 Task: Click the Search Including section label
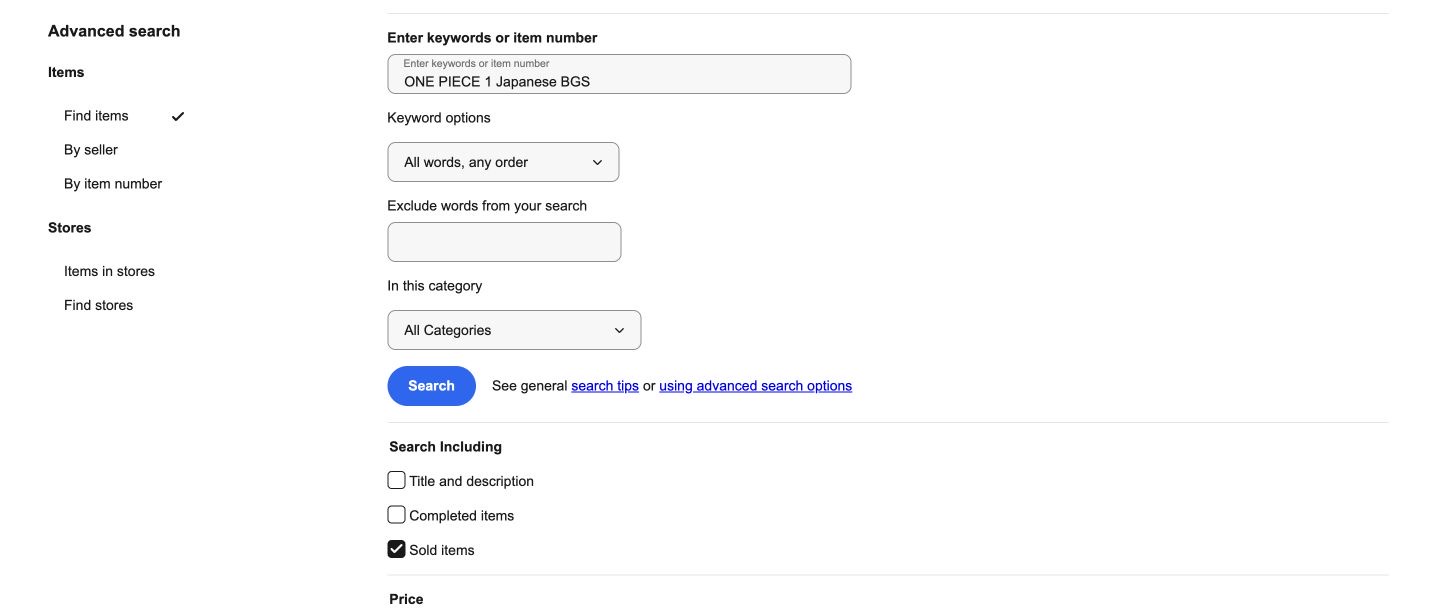pyautogui.click(x=445, y=447)
